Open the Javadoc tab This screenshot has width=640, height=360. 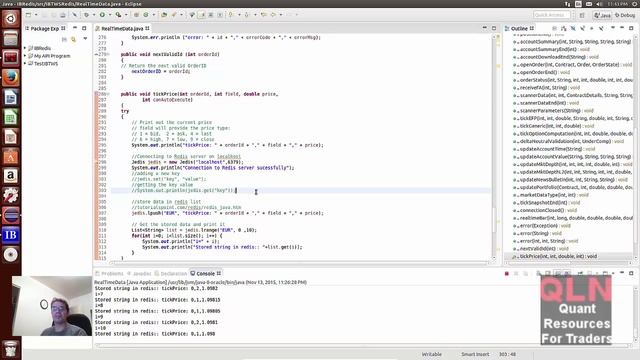click(x=139, y=273)
